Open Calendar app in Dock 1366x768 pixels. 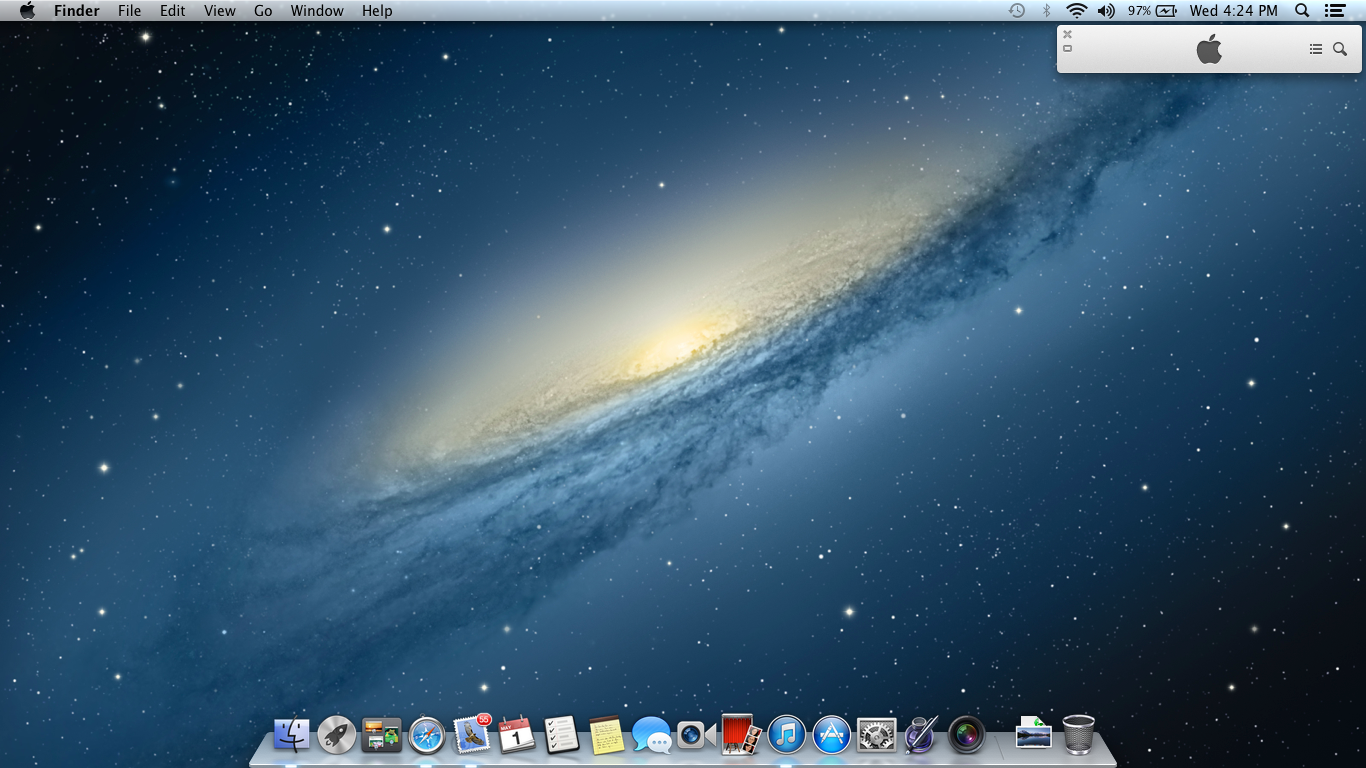pyautogui.click(x=517, y=735)
